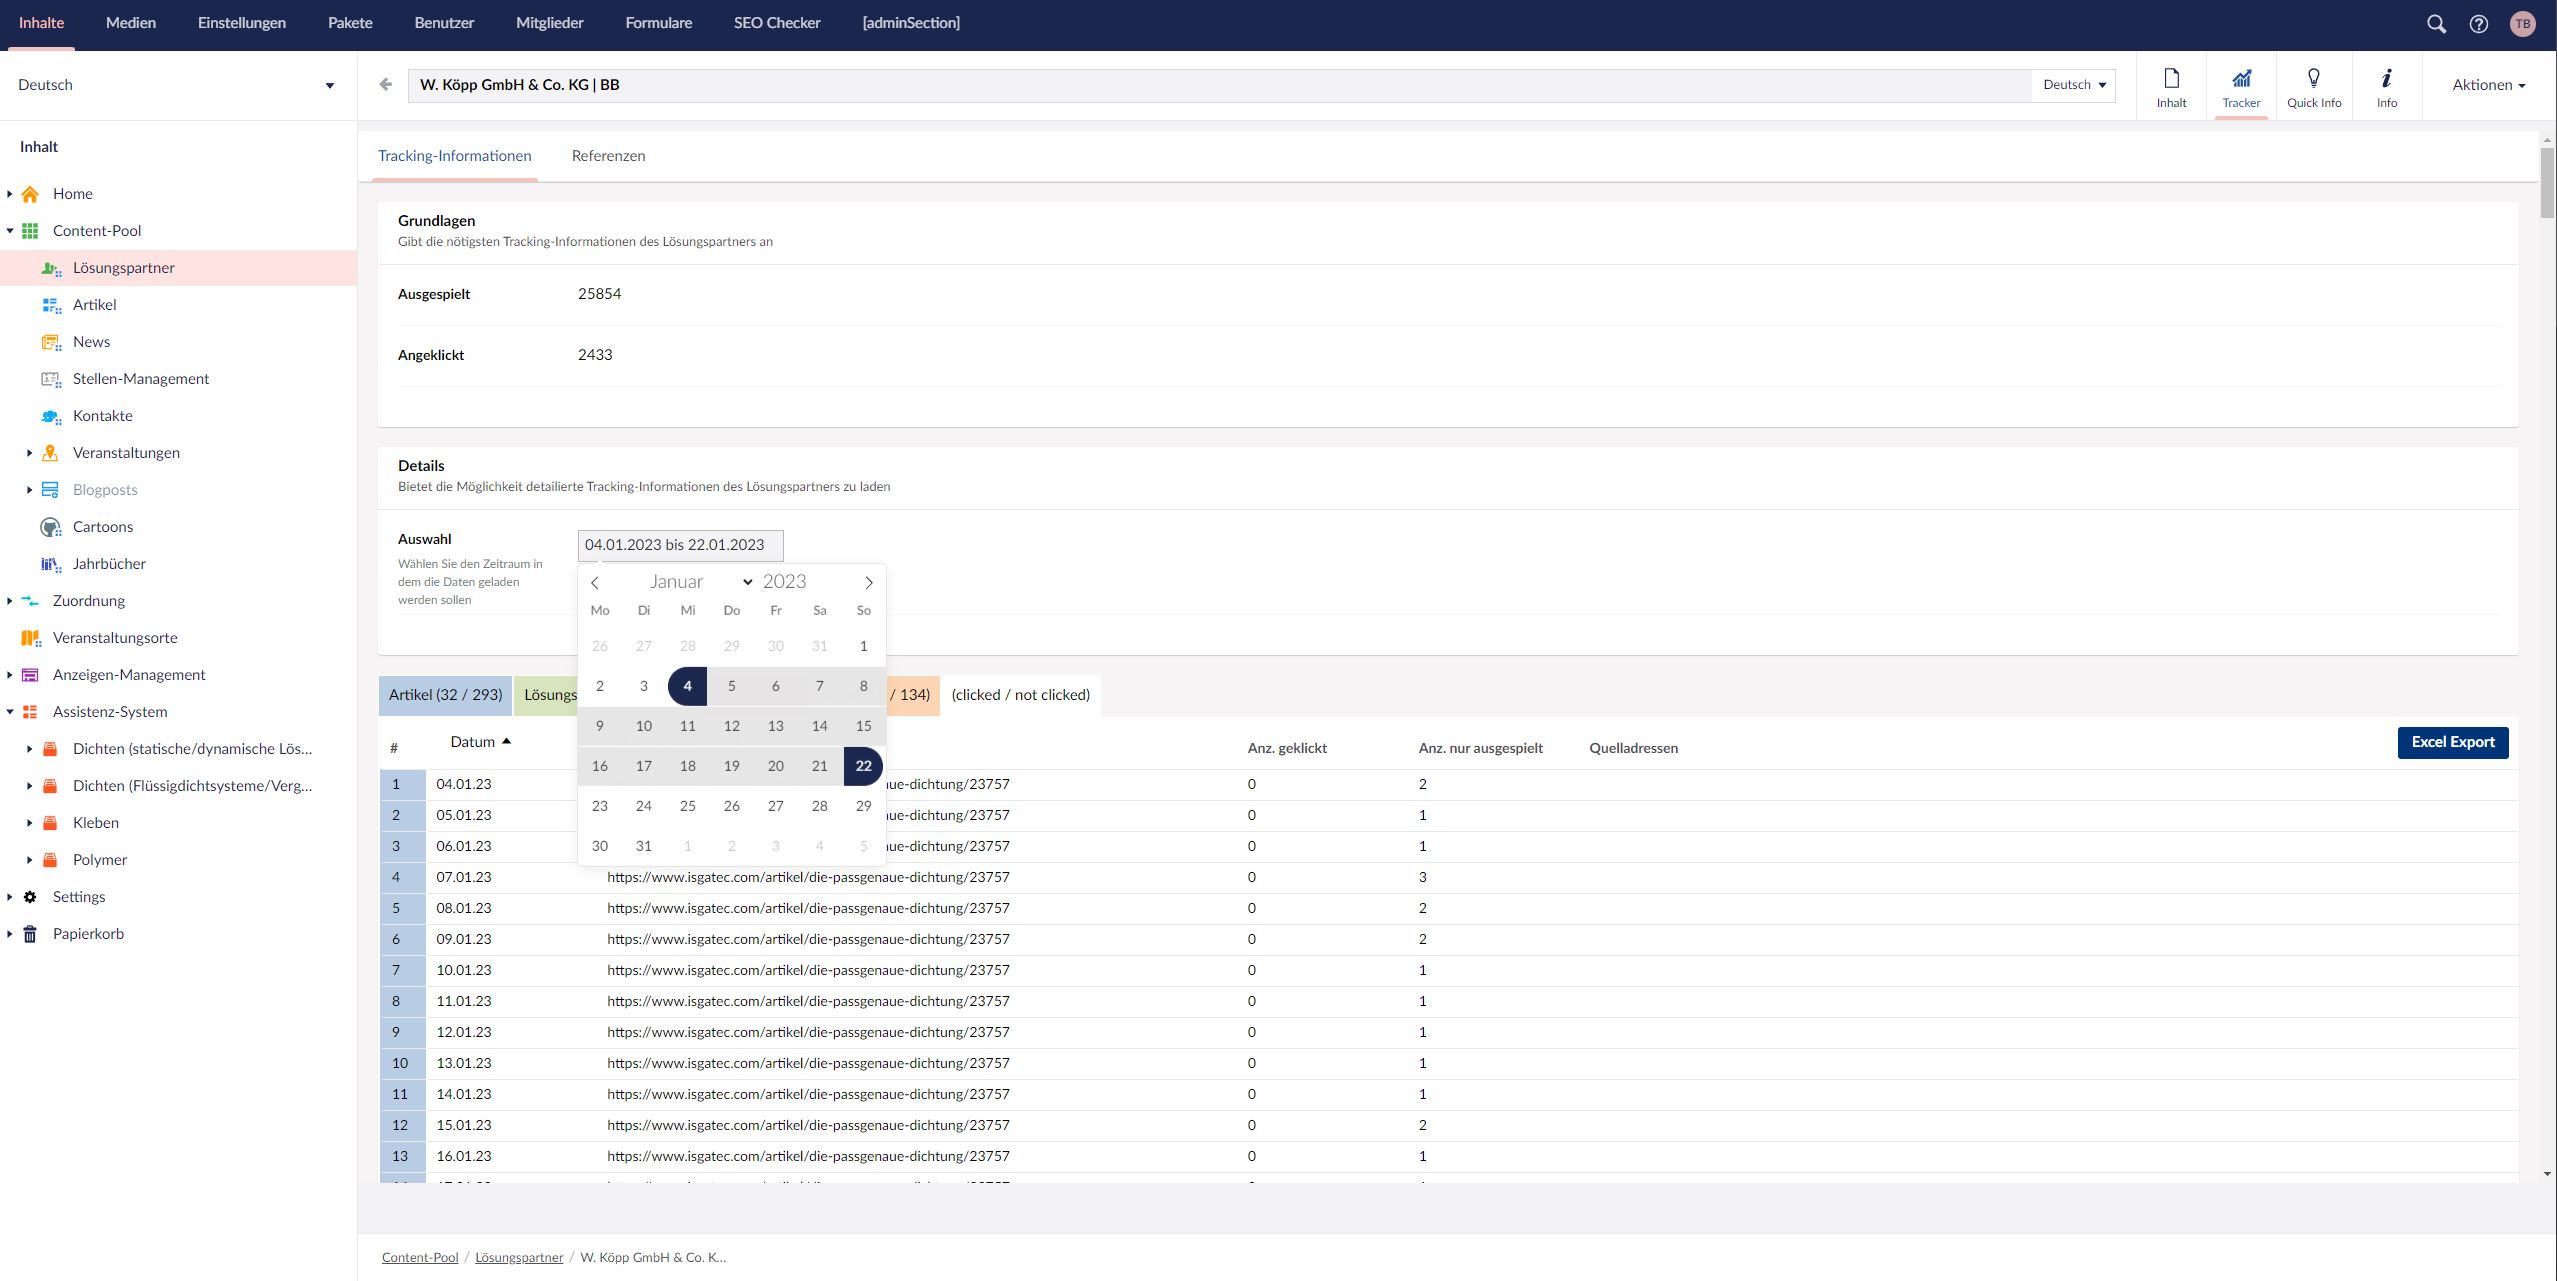The height and width of the screenshot is (1281, 2557).
Task: Switch to the Referenzen tab
Action: pos(608,156)
